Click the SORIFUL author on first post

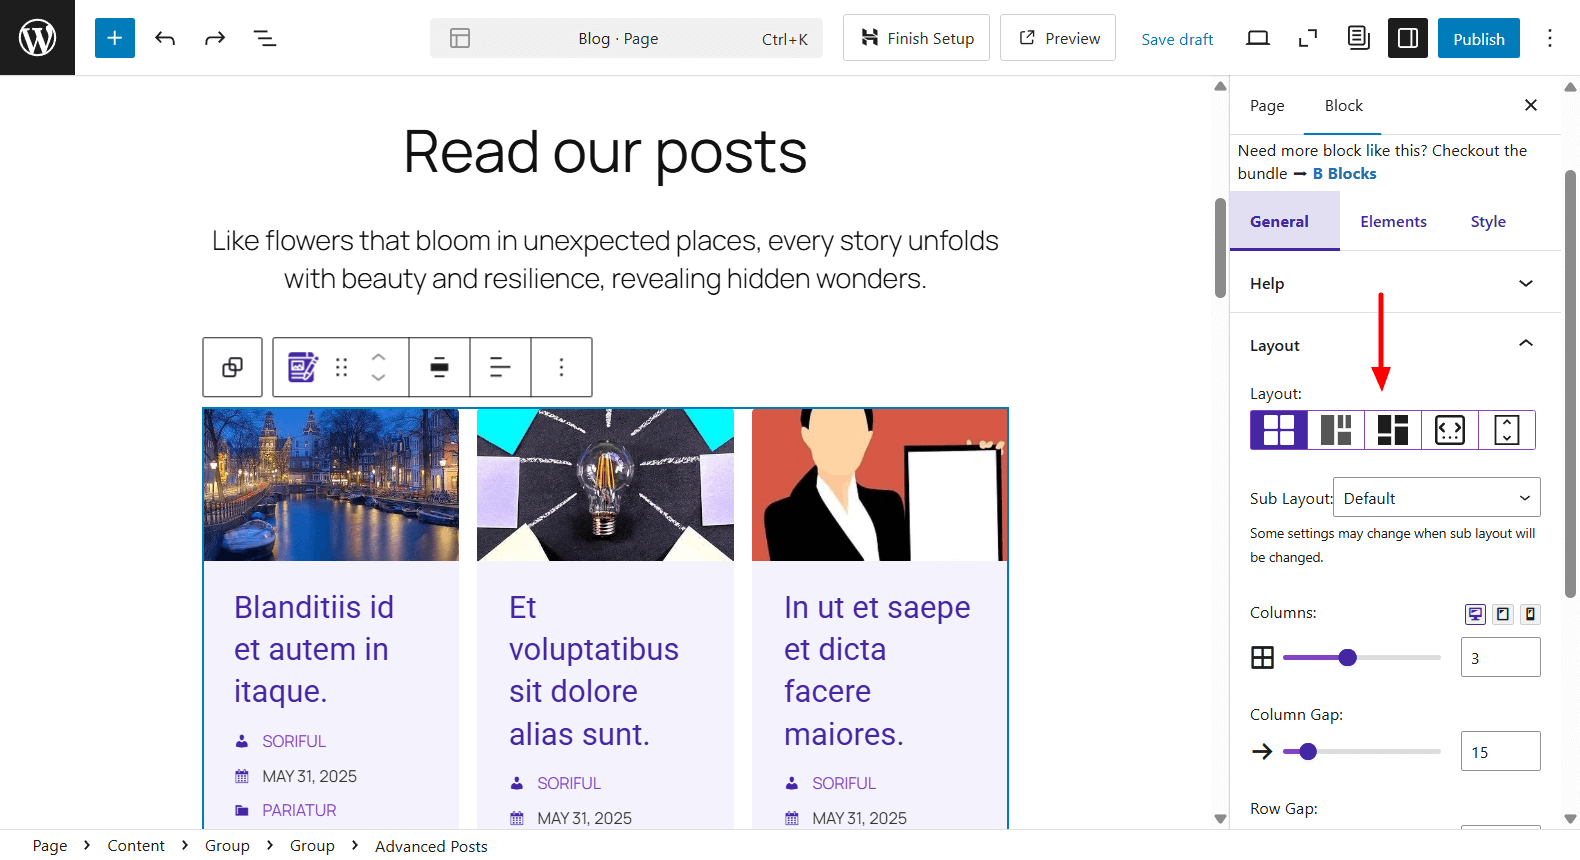294,741
